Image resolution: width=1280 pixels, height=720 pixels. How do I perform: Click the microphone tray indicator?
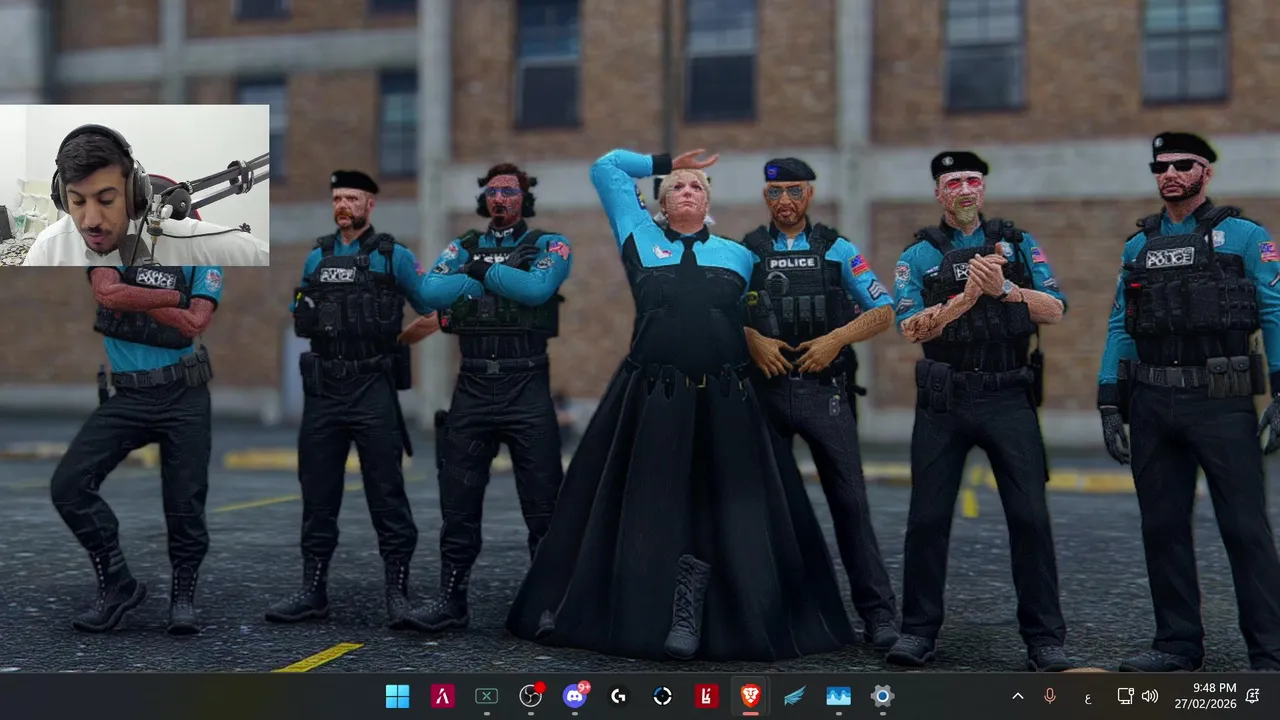coord(1050,696)
